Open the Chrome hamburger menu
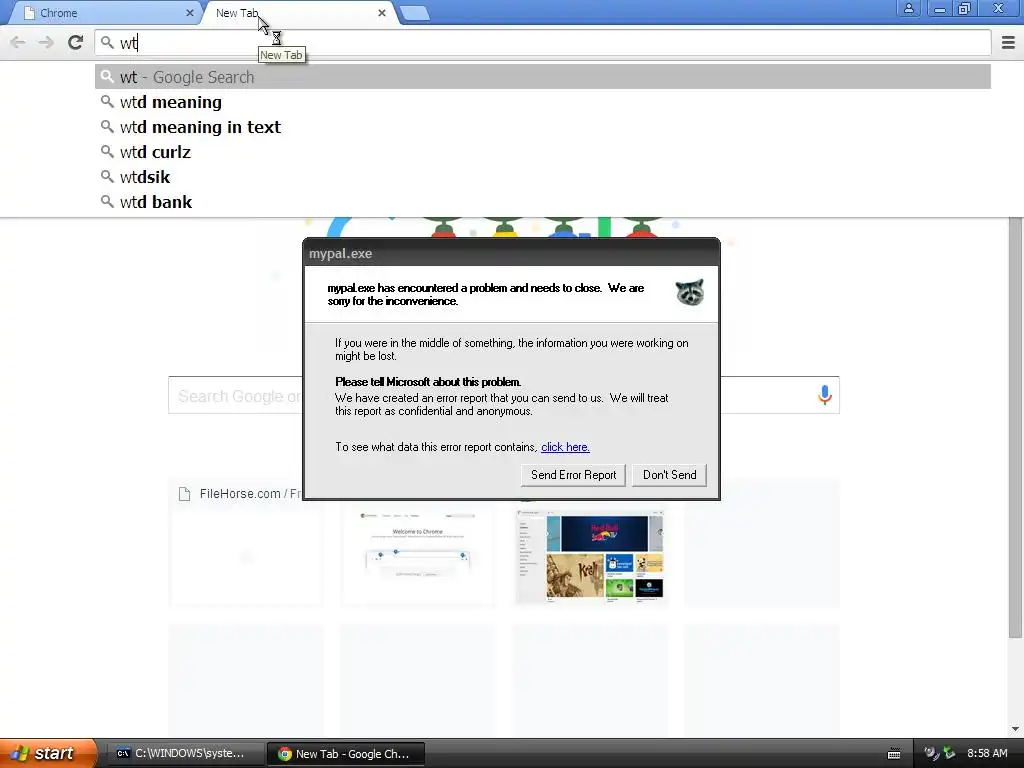1024x768 pixels. tap(1008, 42)
